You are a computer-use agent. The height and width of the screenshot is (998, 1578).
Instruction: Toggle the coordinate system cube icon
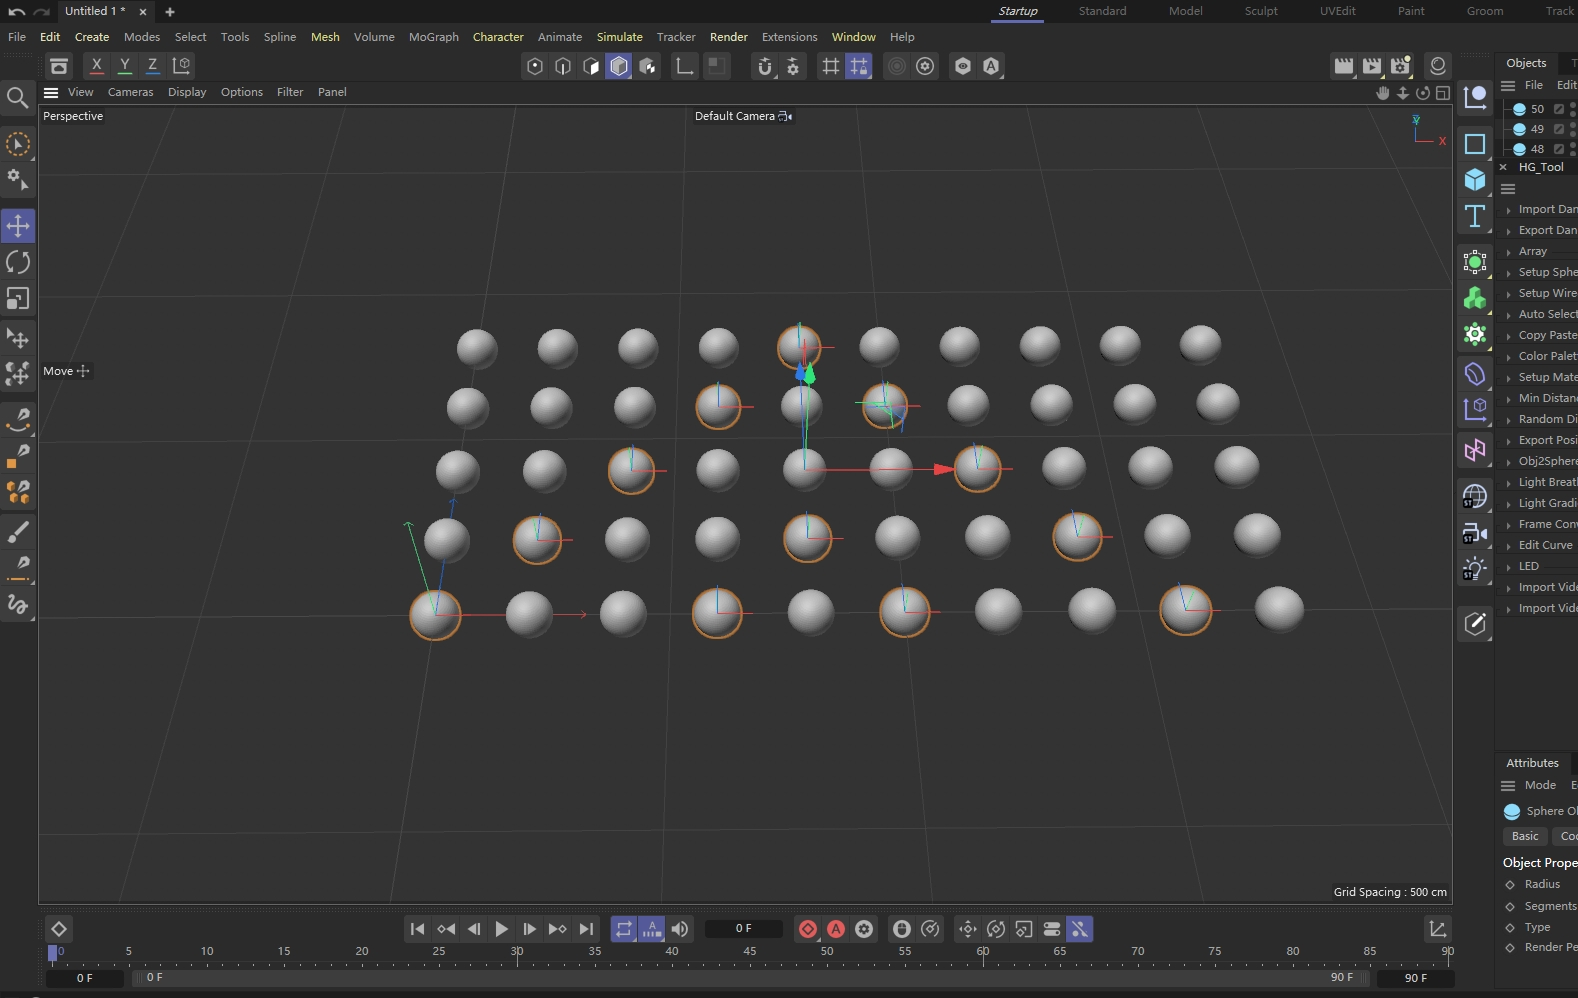point(181,66)
